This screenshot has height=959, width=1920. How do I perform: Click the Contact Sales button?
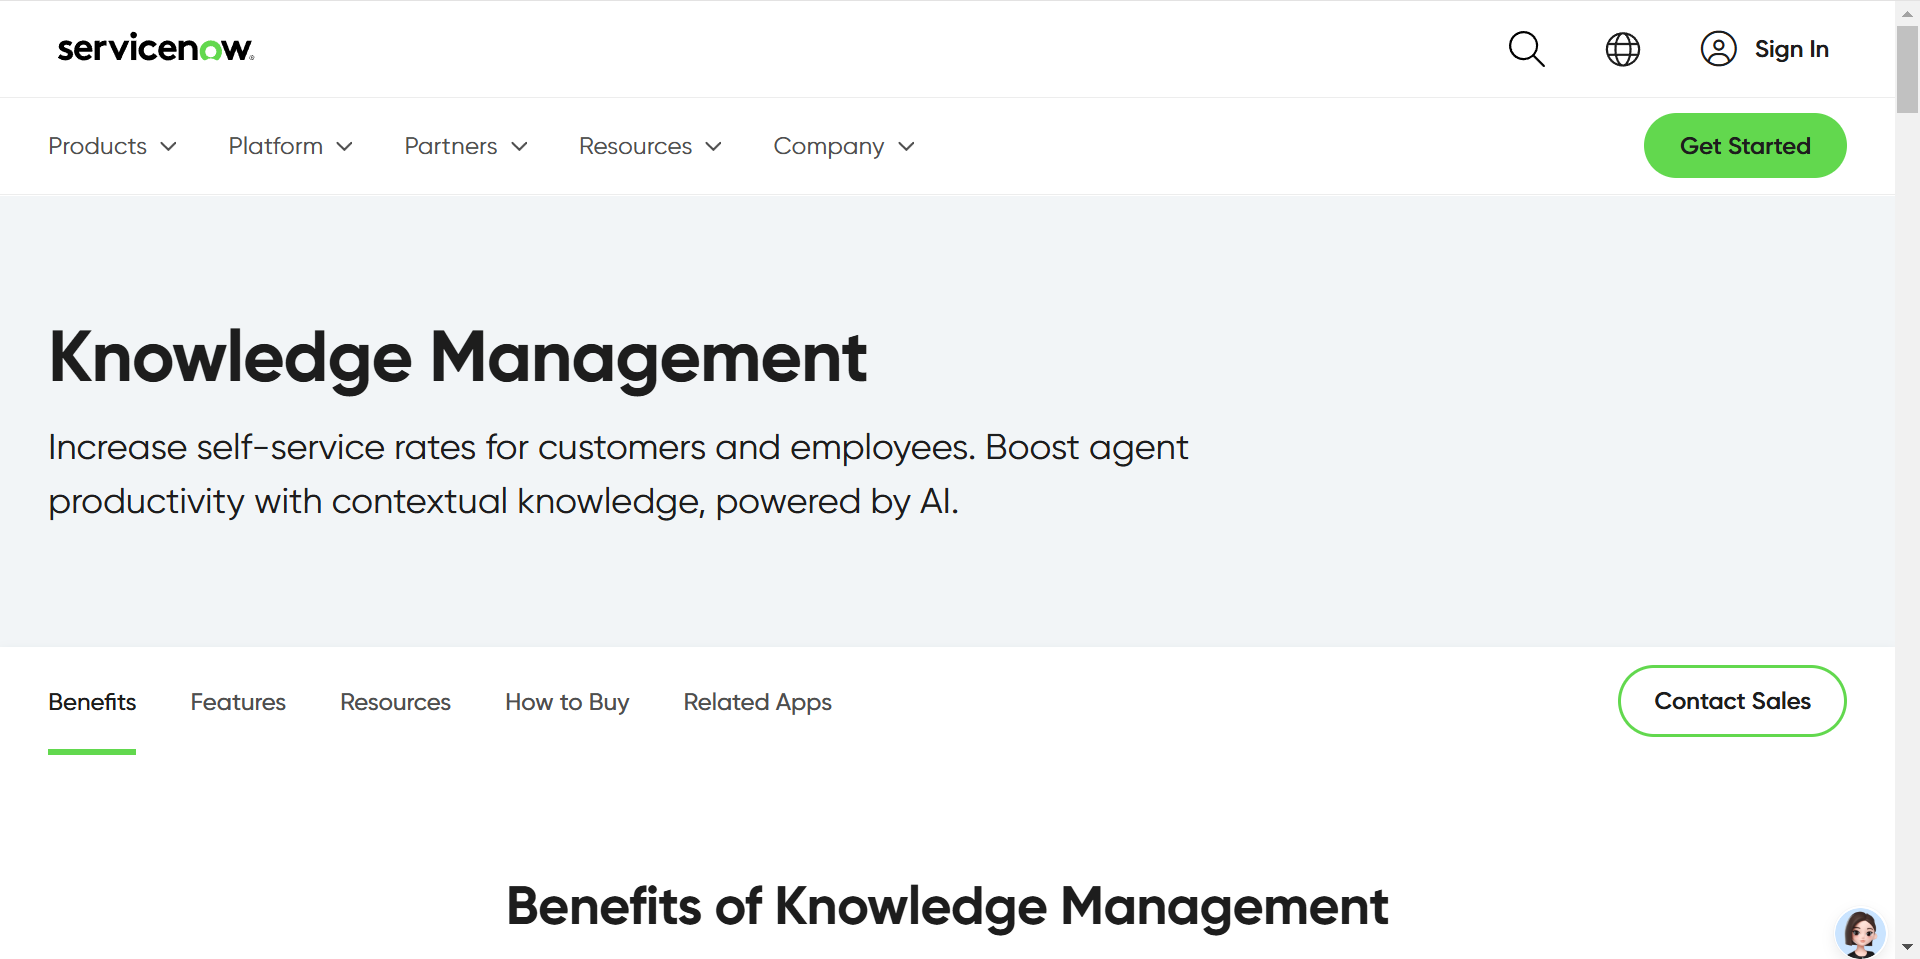1732,701
